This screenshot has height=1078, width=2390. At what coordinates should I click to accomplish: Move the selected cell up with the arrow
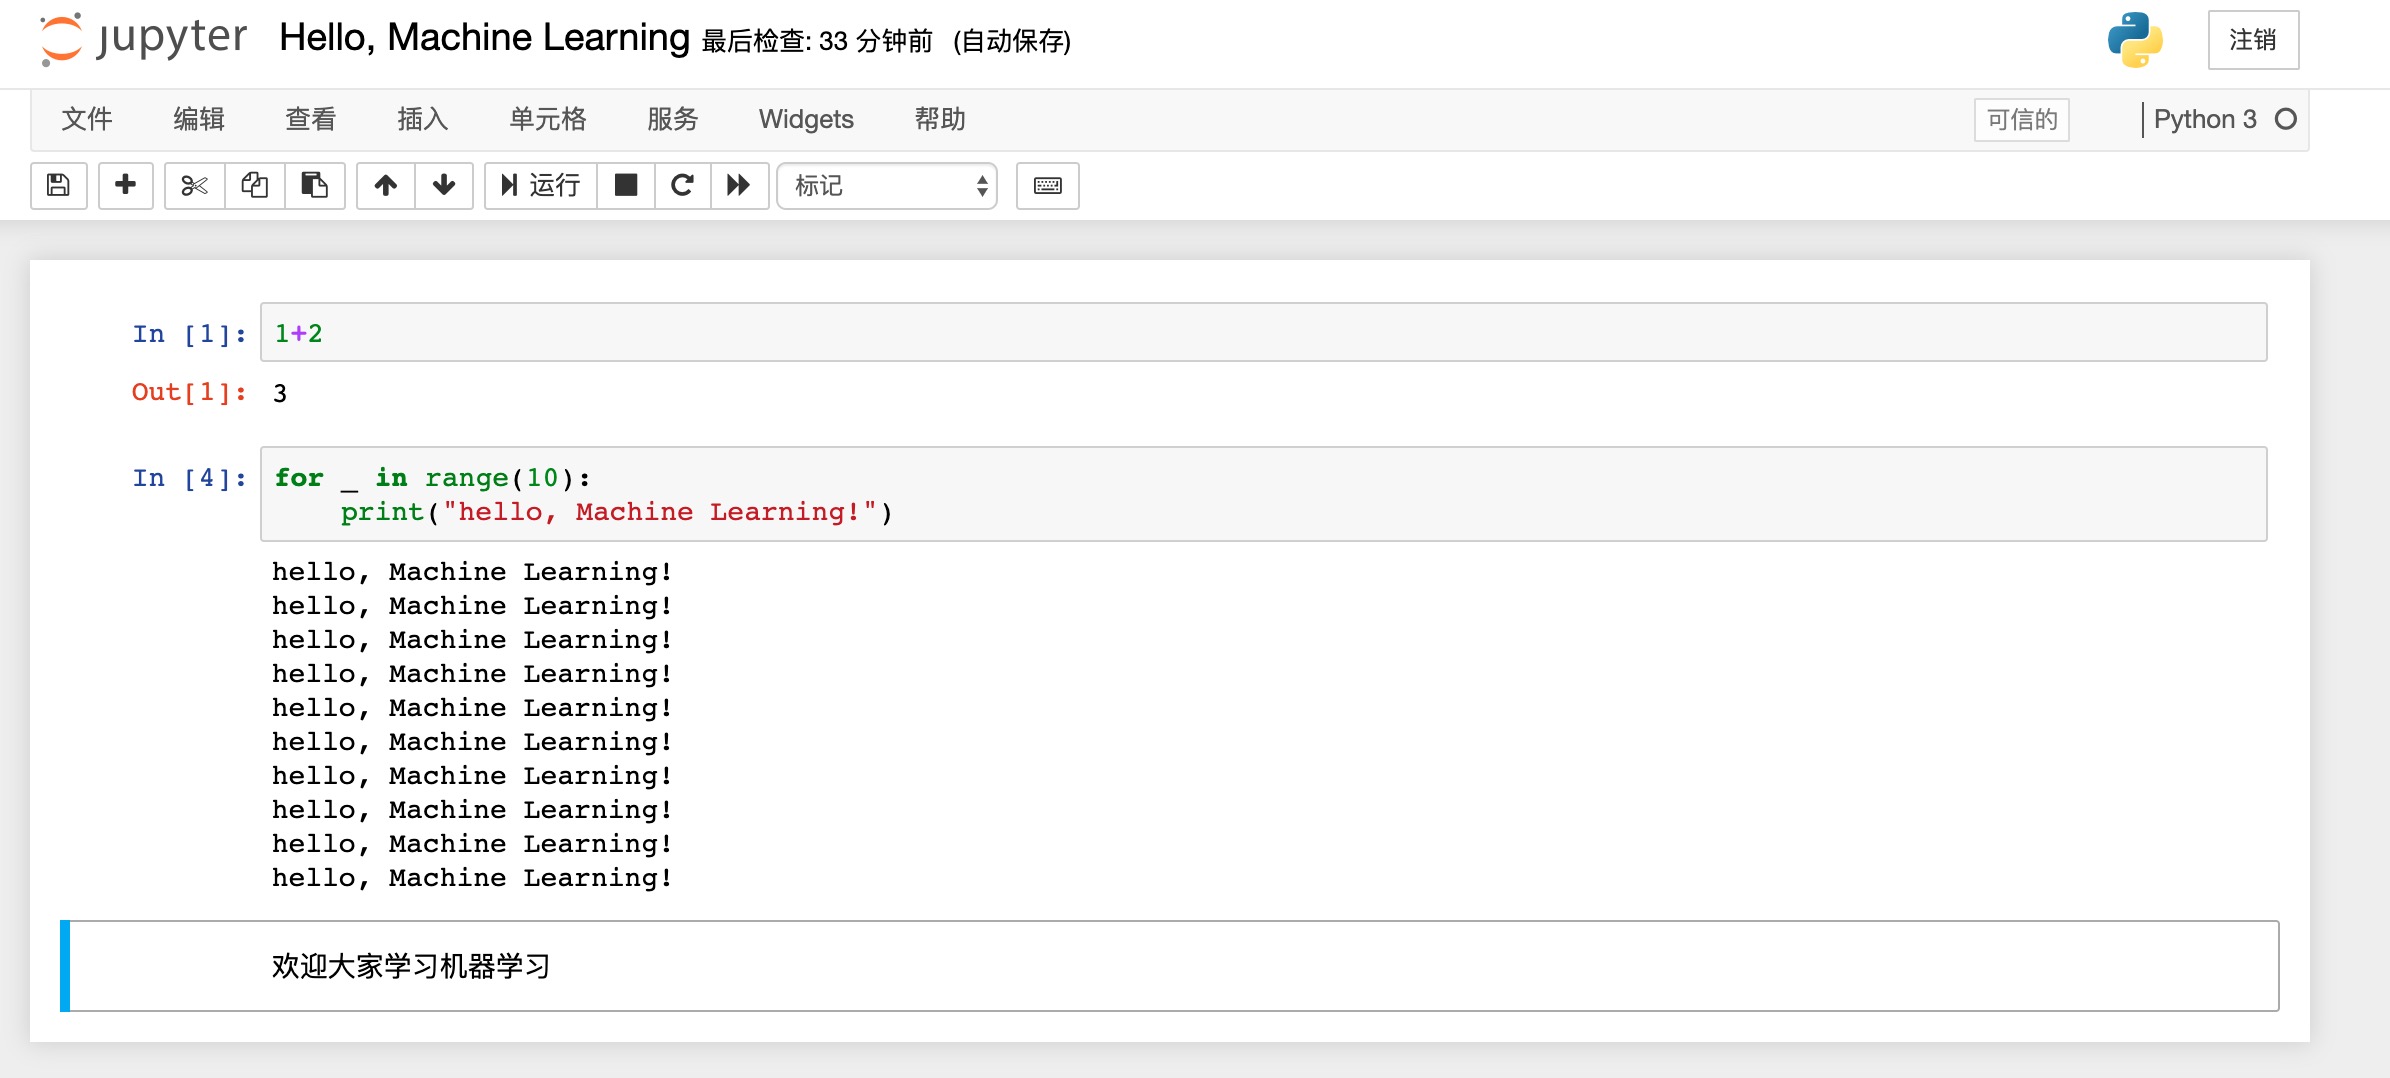point(386,185)
